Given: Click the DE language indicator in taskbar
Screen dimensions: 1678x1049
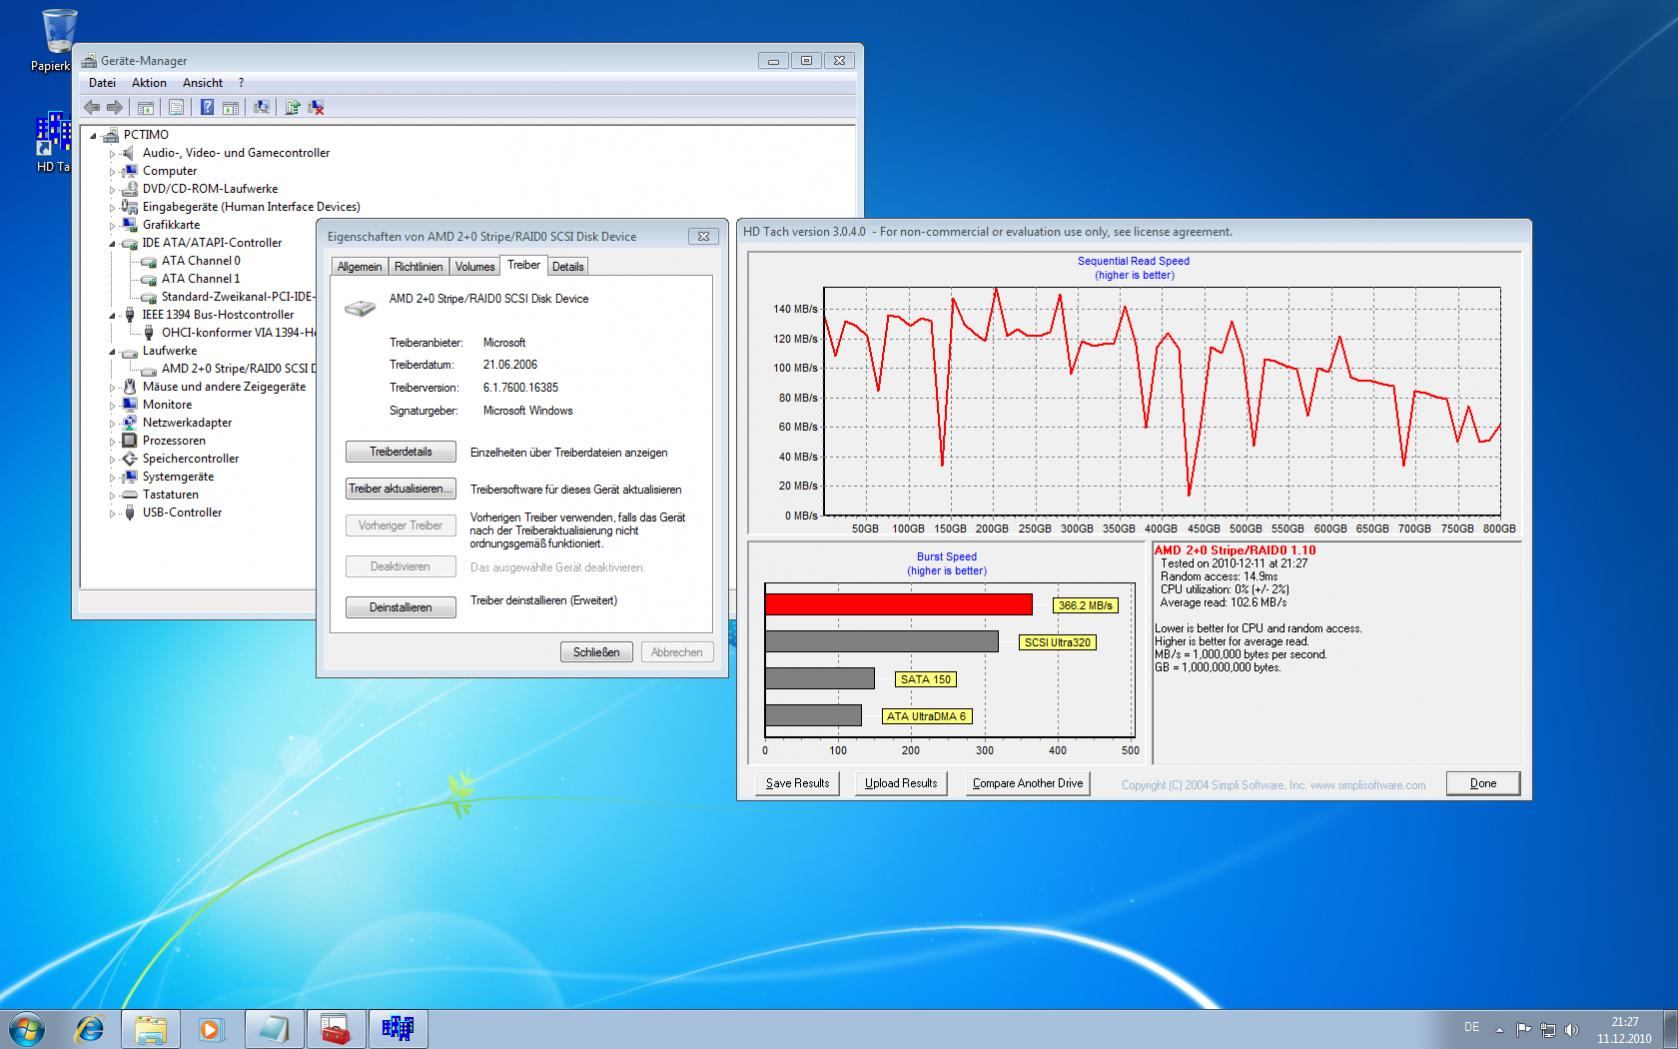Looking at the screenshot, I should [x=1471, y=1027].
